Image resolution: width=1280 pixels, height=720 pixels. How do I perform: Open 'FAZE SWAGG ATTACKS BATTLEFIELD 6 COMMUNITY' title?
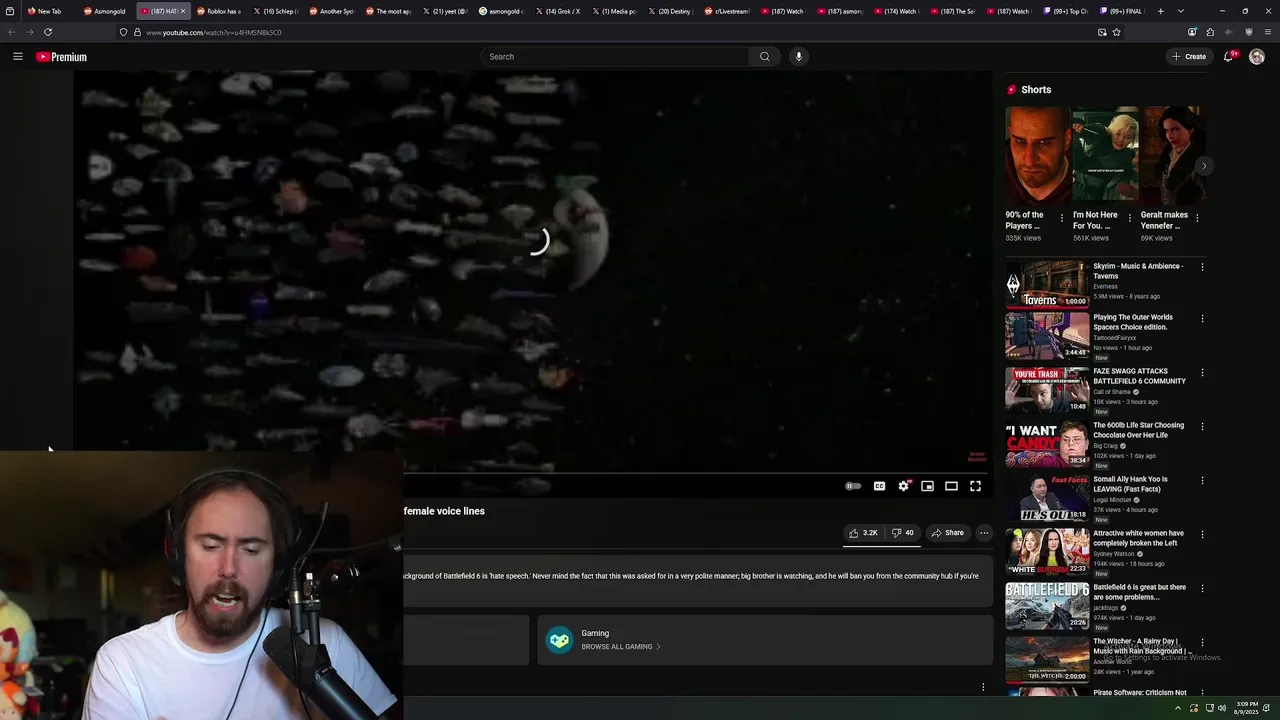(1139, 376)
